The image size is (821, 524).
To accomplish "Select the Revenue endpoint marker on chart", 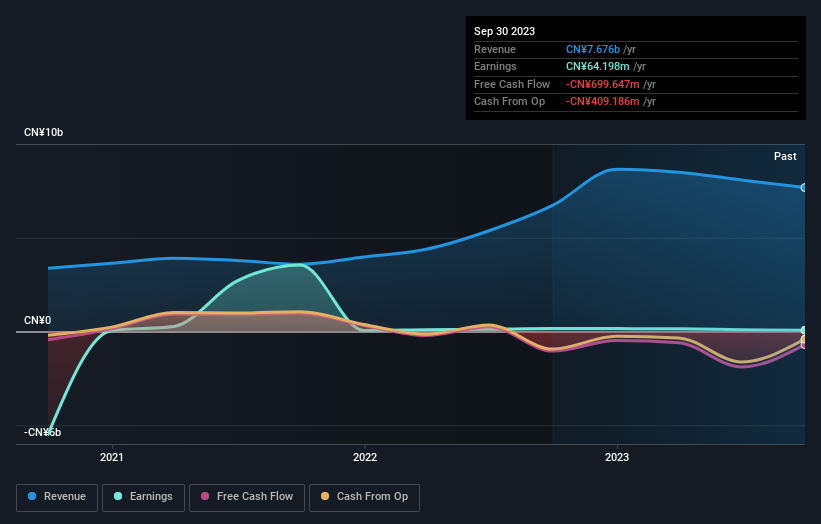I will (x=804, y=187).
